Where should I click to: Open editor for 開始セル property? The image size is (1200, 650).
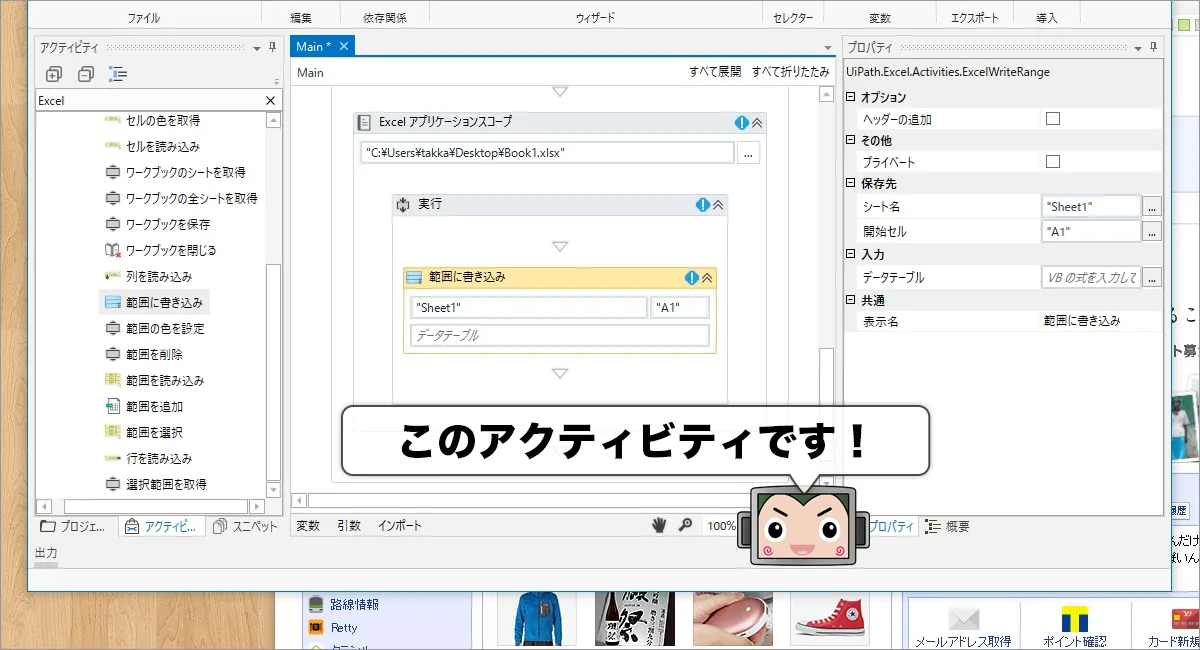[x=1152, y=231]
